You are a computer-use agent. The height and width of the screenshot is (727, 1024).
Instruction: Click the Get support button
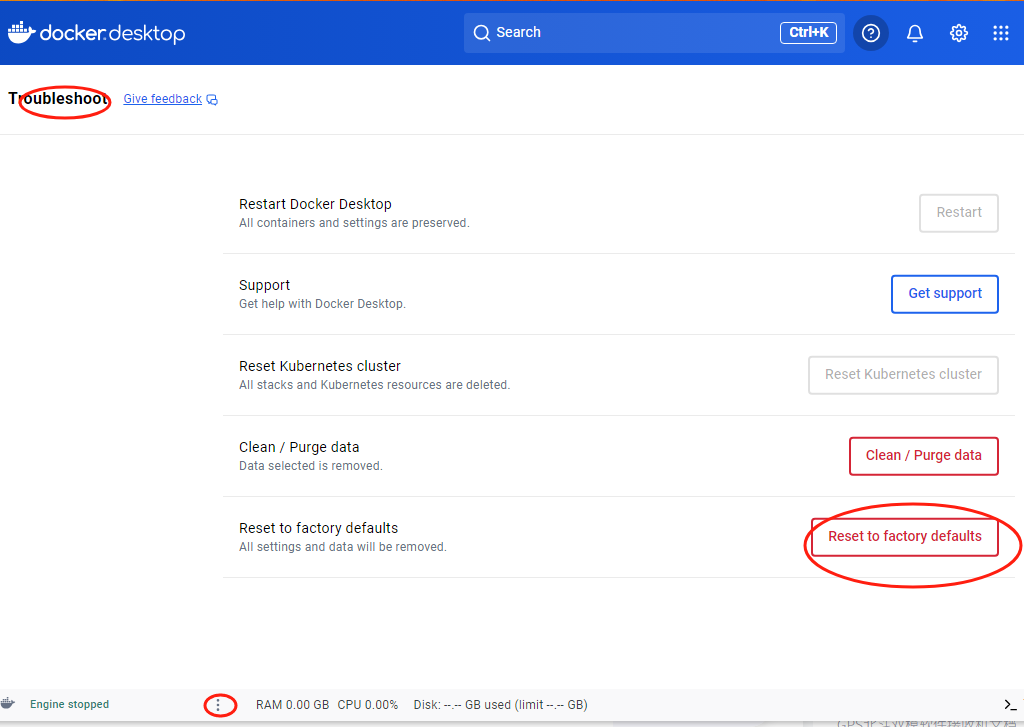point(945,294)
